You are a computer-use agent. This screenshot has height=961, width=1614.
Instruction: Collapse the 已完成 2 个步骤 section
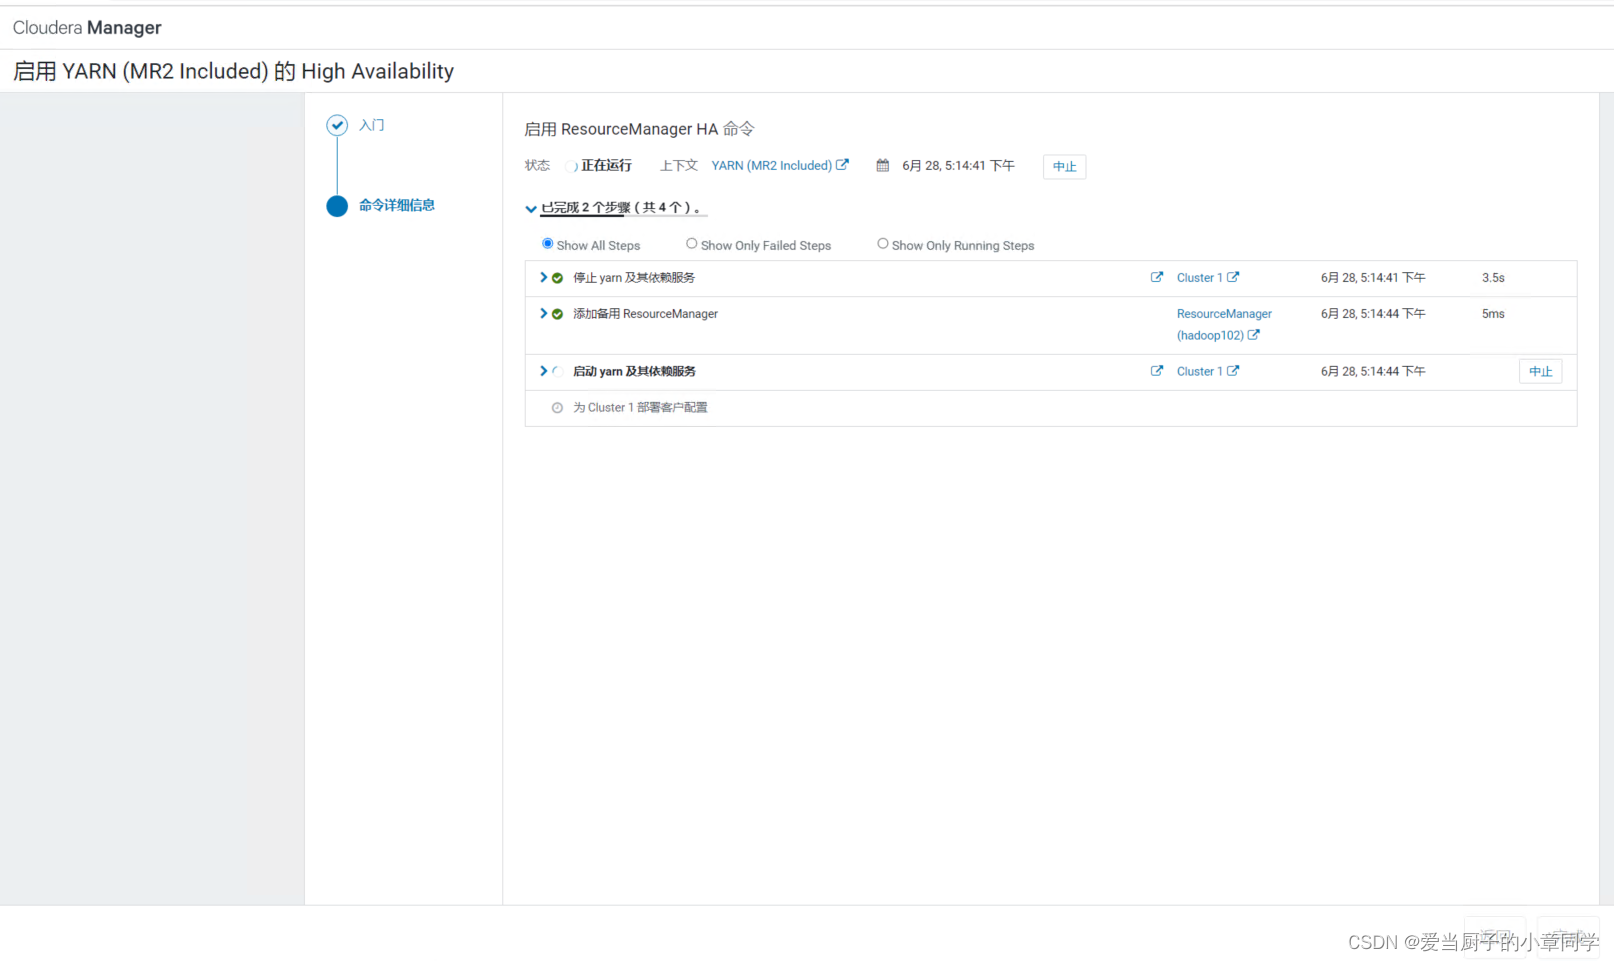[531, 209]
